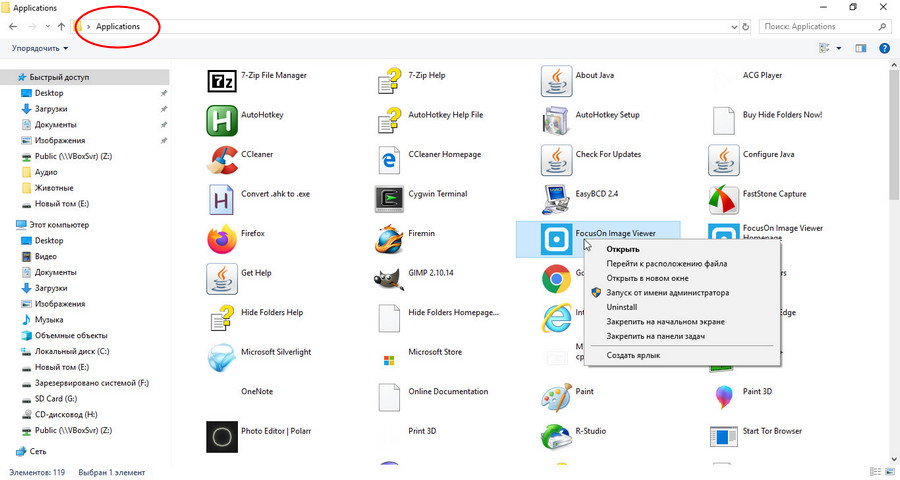Select the Convert .ahk to .exe icon
900x480 pixels.
pos(222,200)
